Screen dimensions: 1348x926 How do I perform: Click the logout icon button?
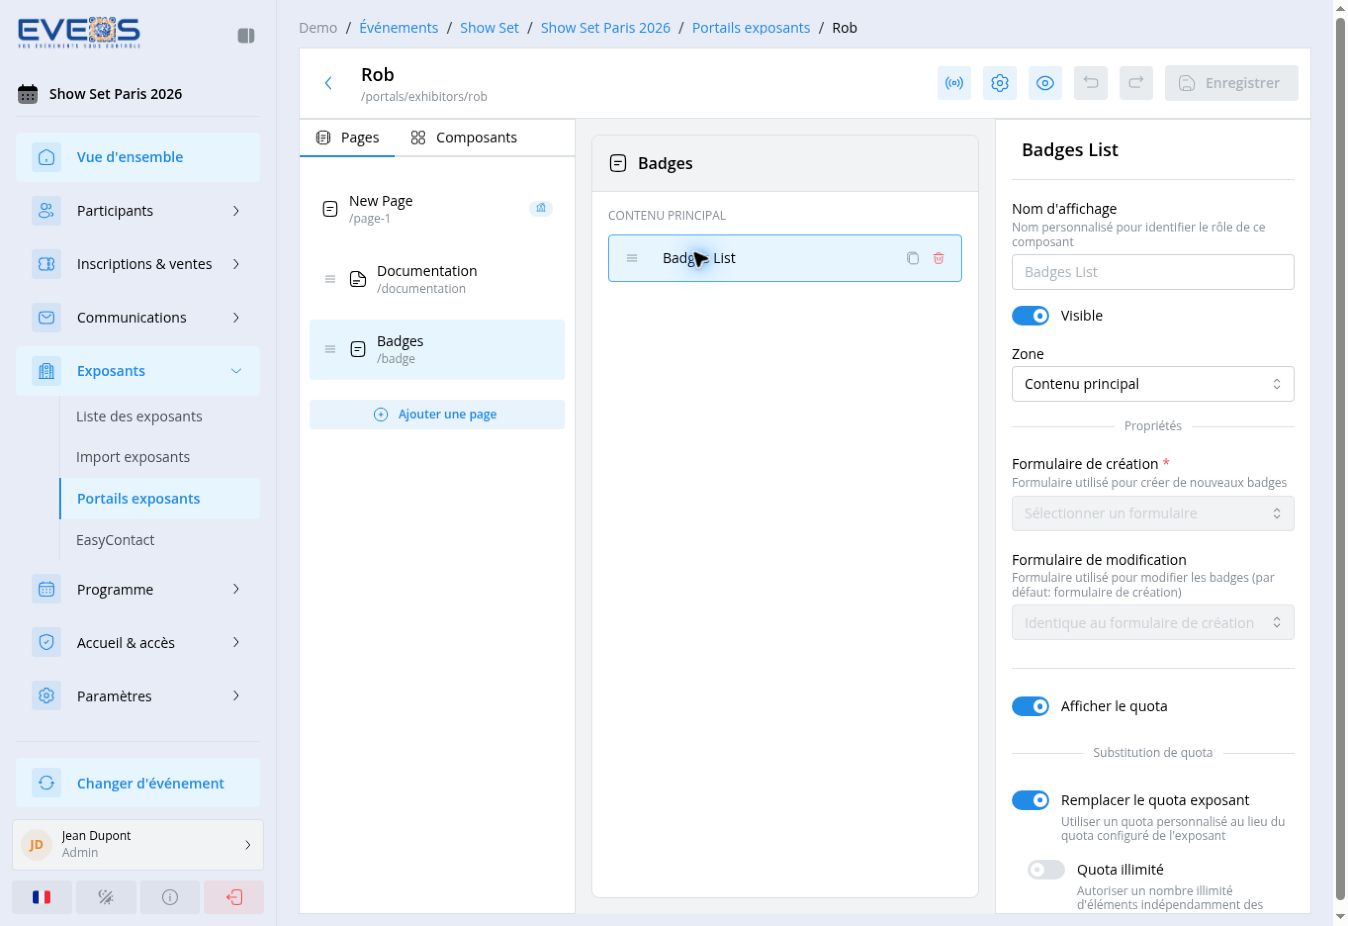point(234,897)
